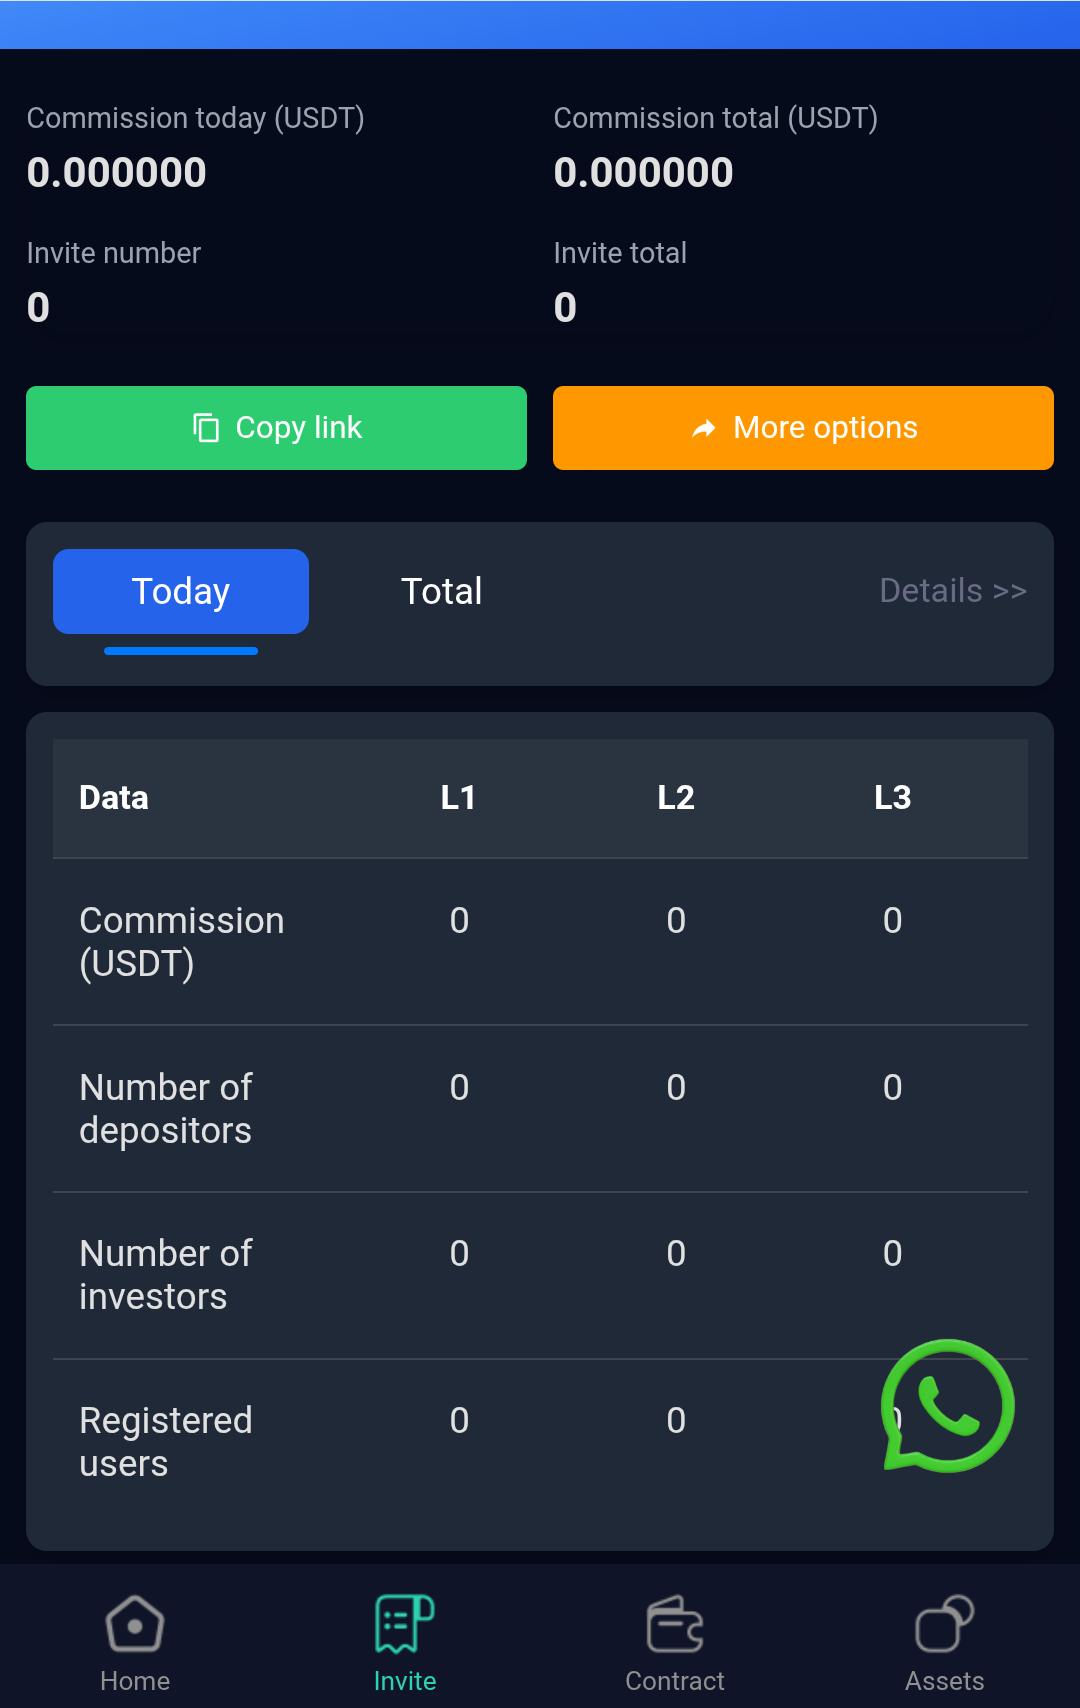Click the Home label in bottom bar
This screenshot has width=1080, height=1708.
(x=135, y=1681)
